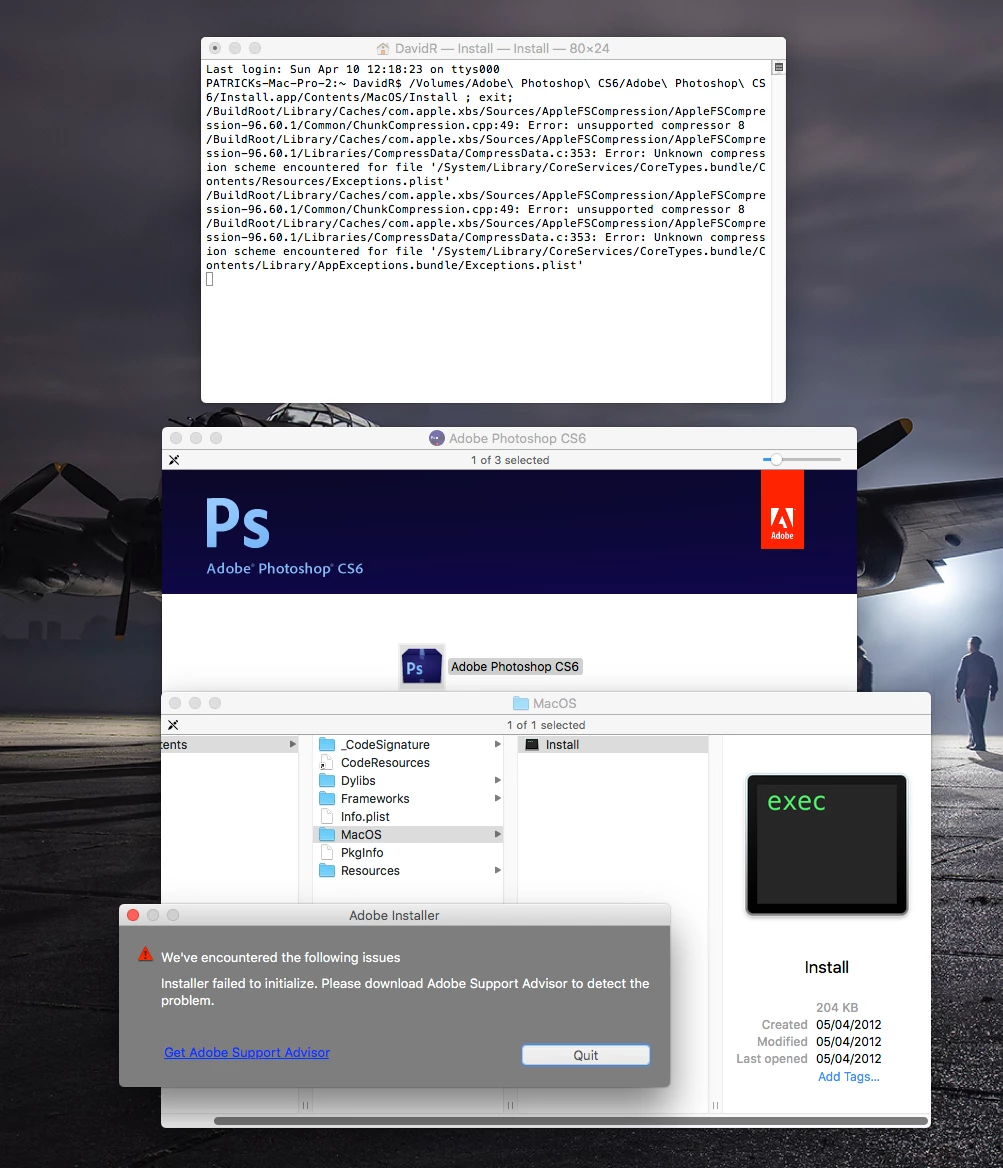Click the large Ps logo in banner
This screenshot has height=1168, width=1003.
[237, 523]
